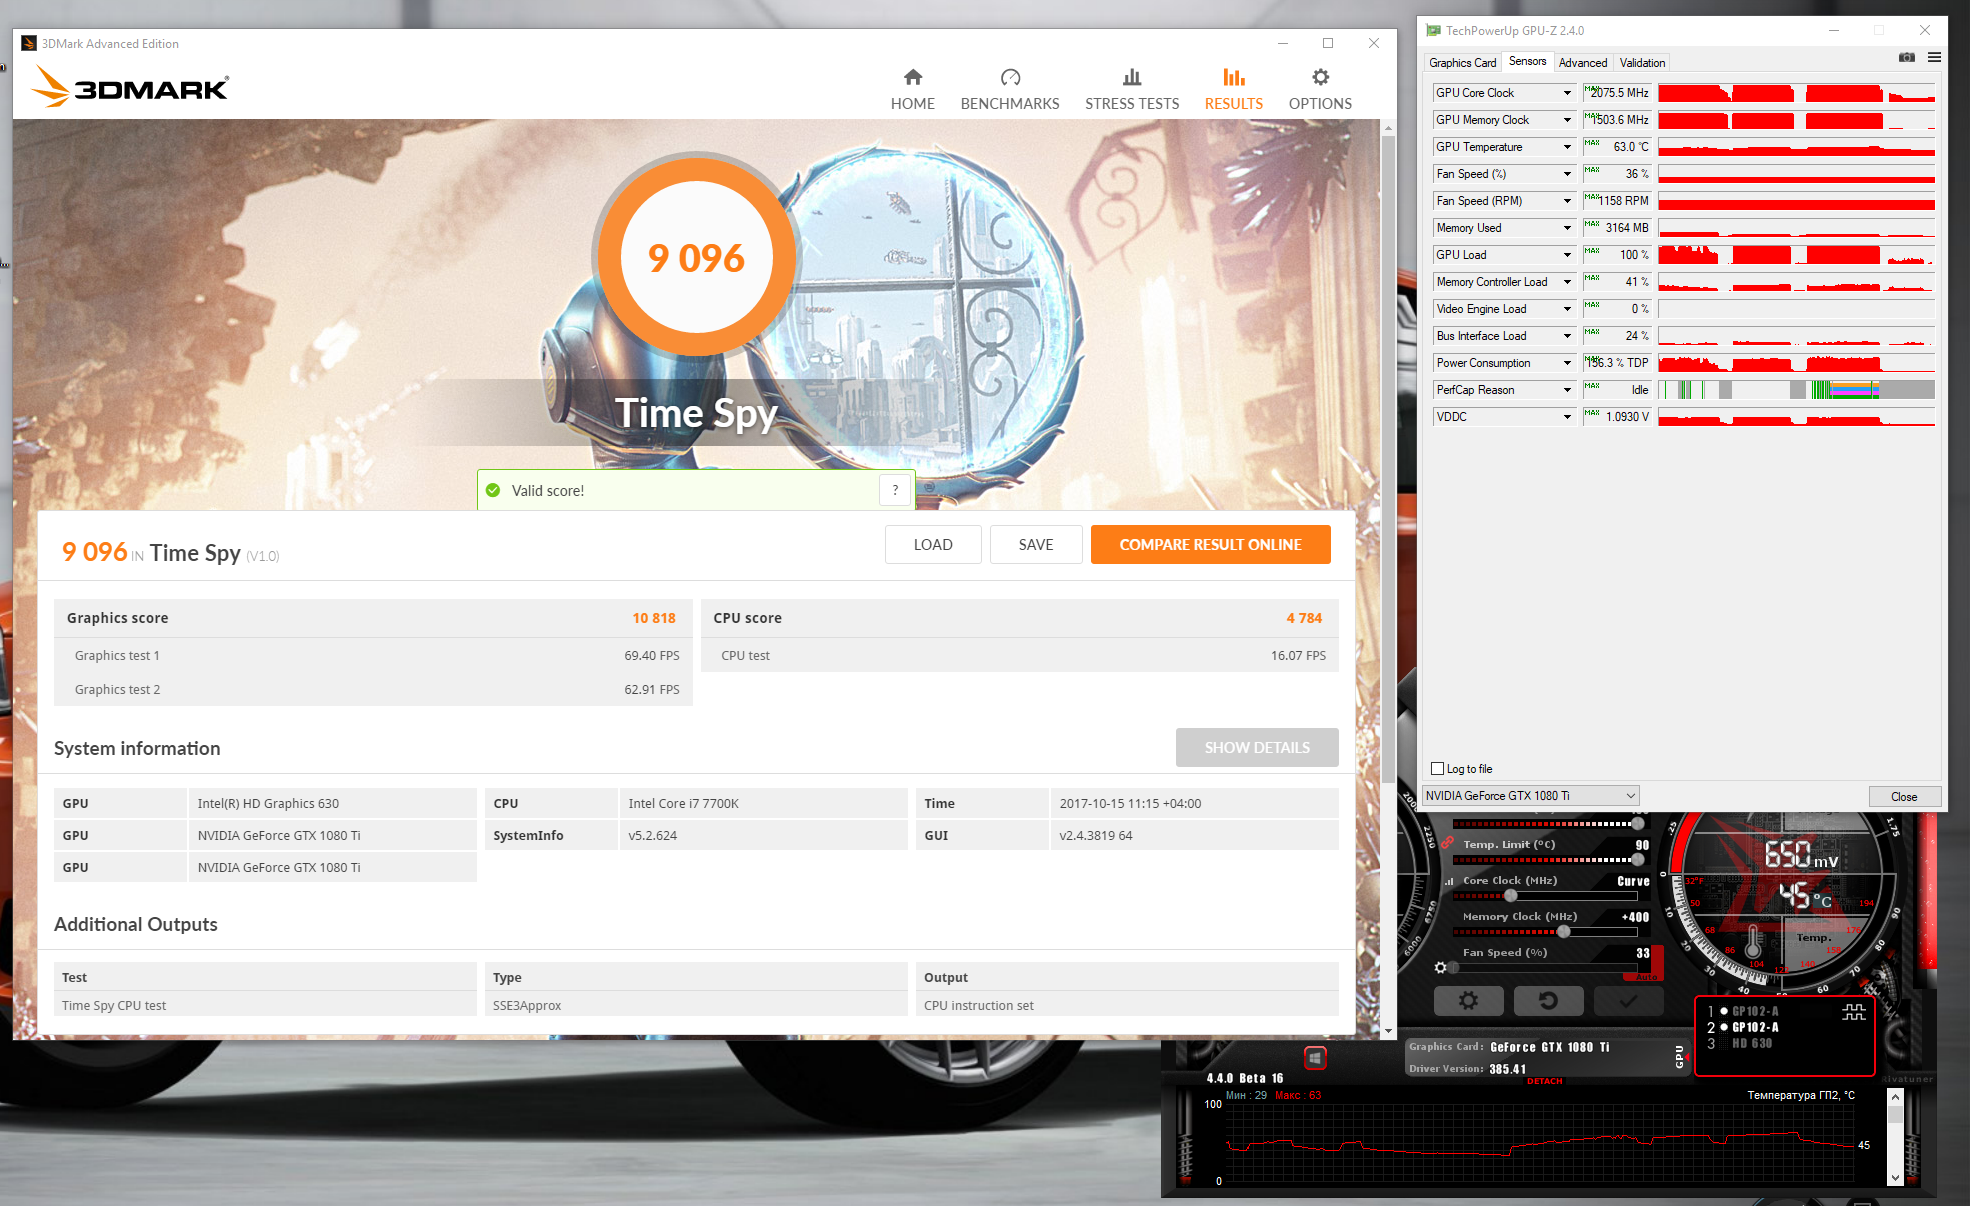Image resolution: width=1970 pixels, height=1206 pixels.
Task: Open the STRESS TESTS section
Action: [1132, 88]
